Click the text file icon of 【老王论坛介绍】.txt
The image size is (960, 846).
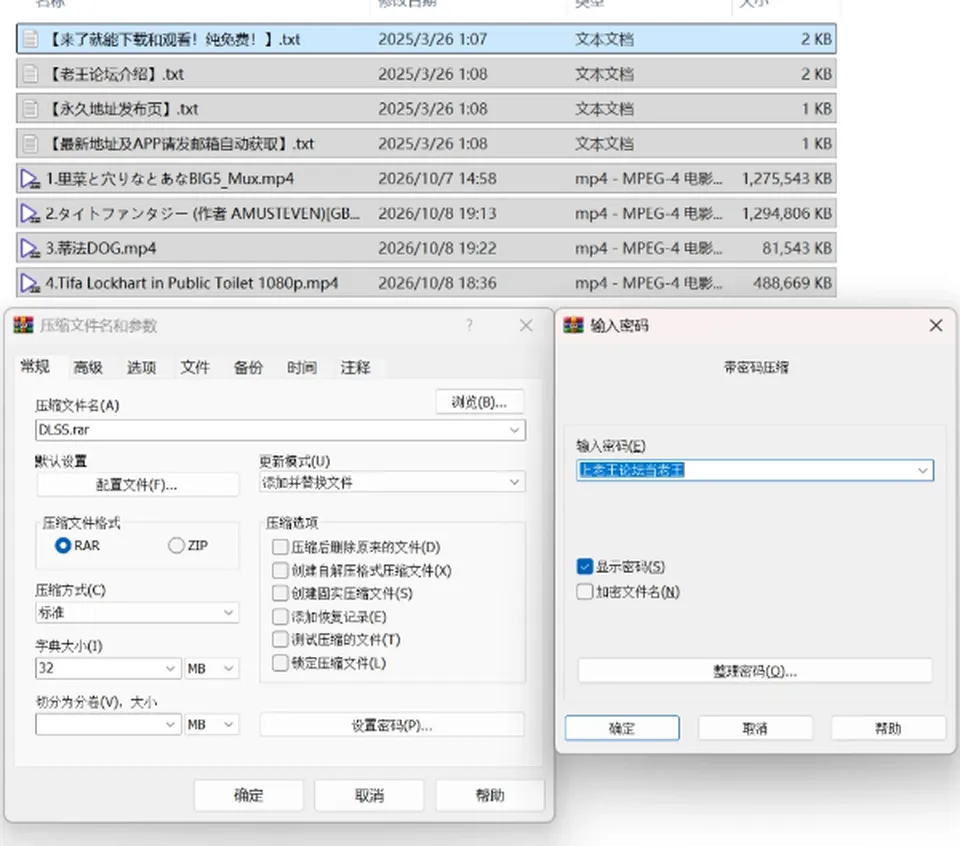point(29,74)
